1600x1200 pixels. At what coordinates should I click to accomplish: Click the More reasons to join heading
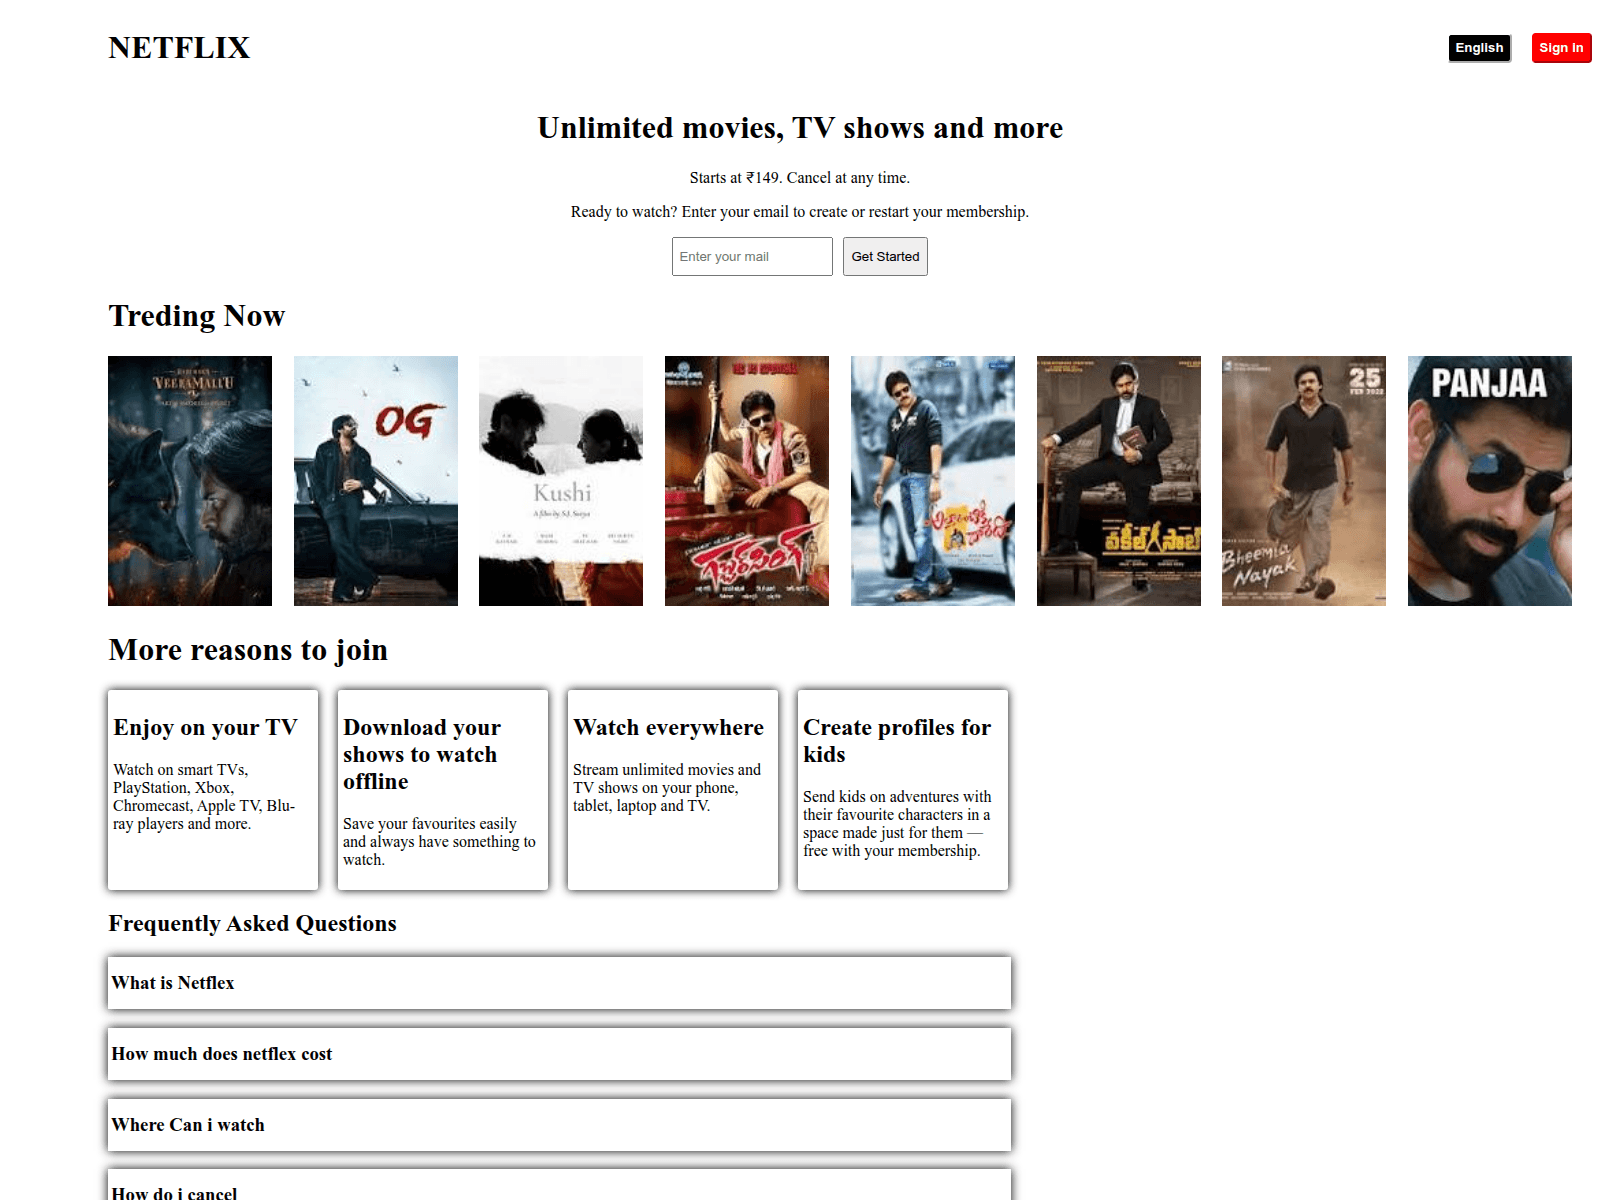[248, 650]
